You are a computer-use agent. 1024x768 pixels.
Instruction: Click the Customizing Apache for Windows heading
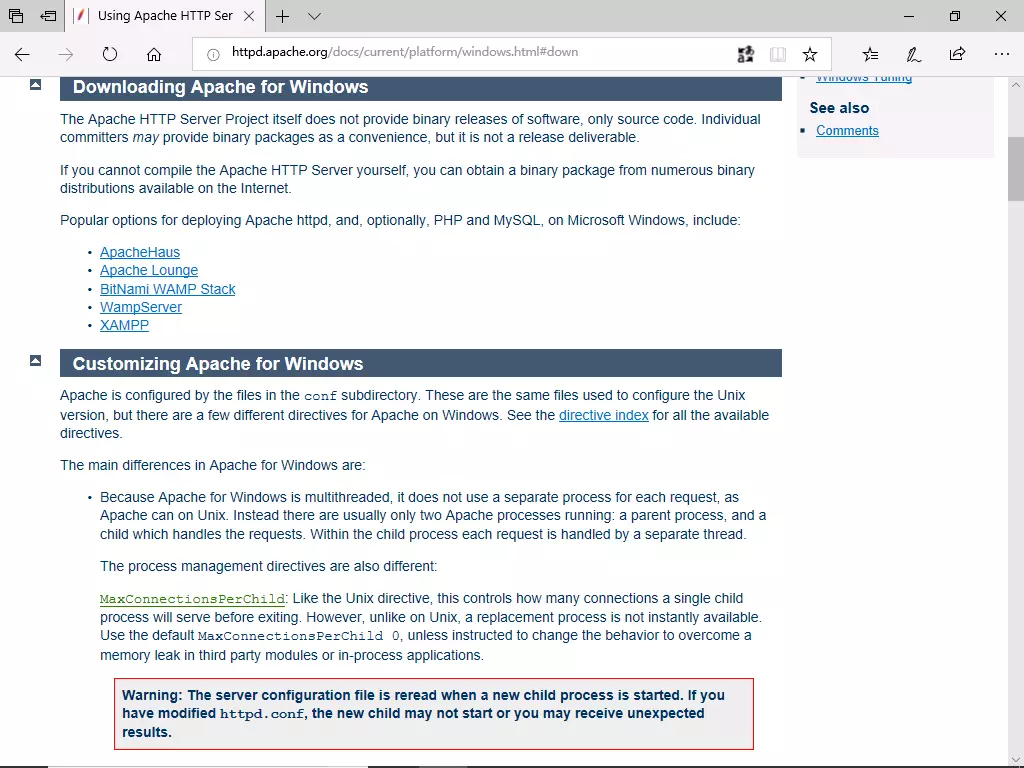(217, 364)
